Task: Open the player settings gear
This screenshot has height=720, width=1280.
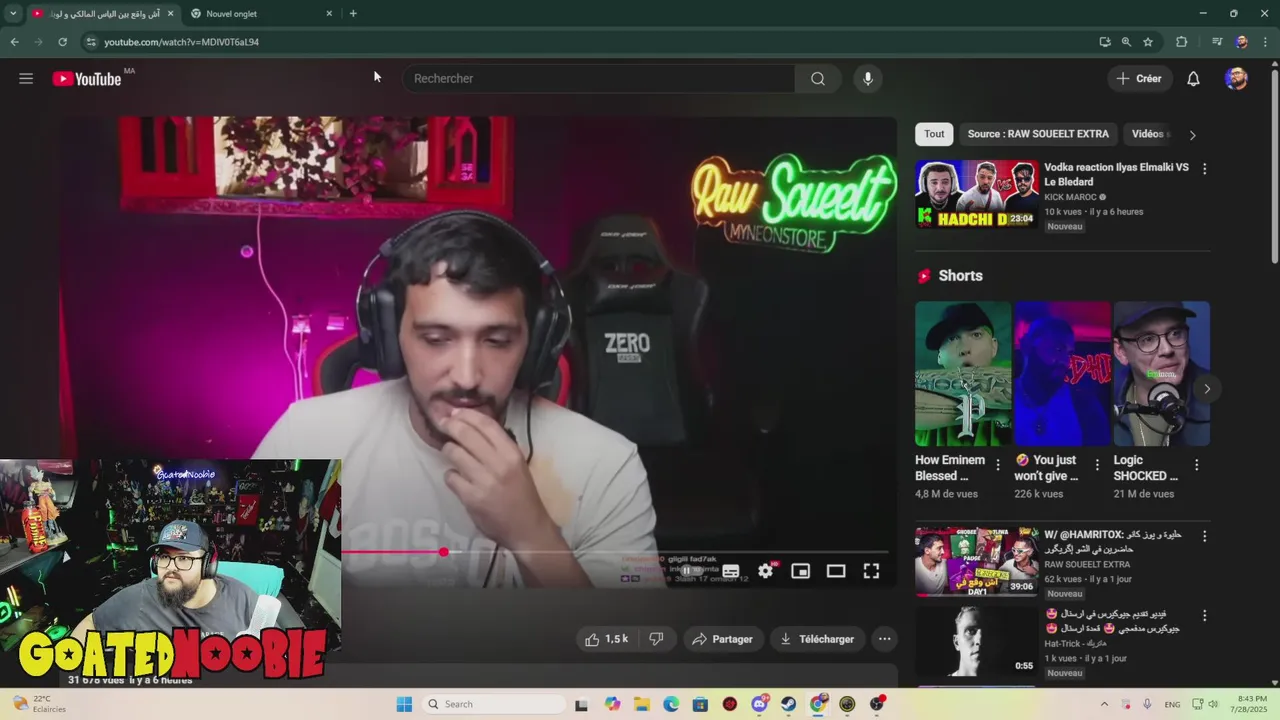Action: [765, 570]
